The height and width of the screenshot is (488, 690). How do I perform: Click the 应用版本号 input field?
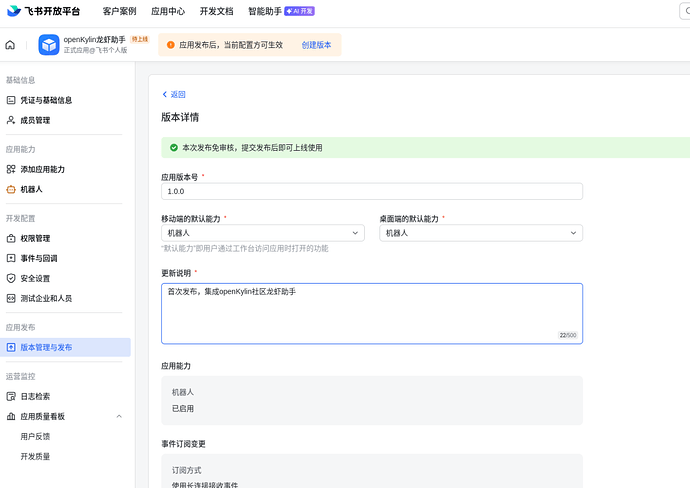pyautogui.click(x=371, y=191)
